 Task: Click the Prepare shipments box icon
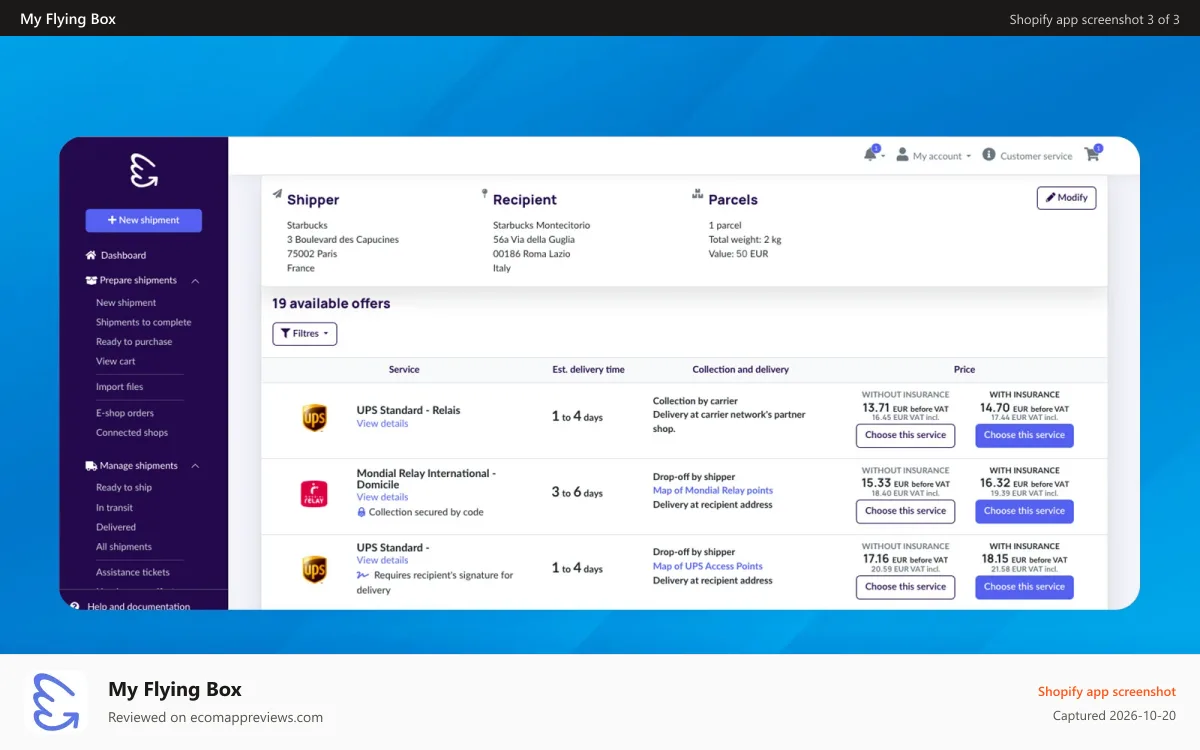pyautogui.click(x=91, y=280)
